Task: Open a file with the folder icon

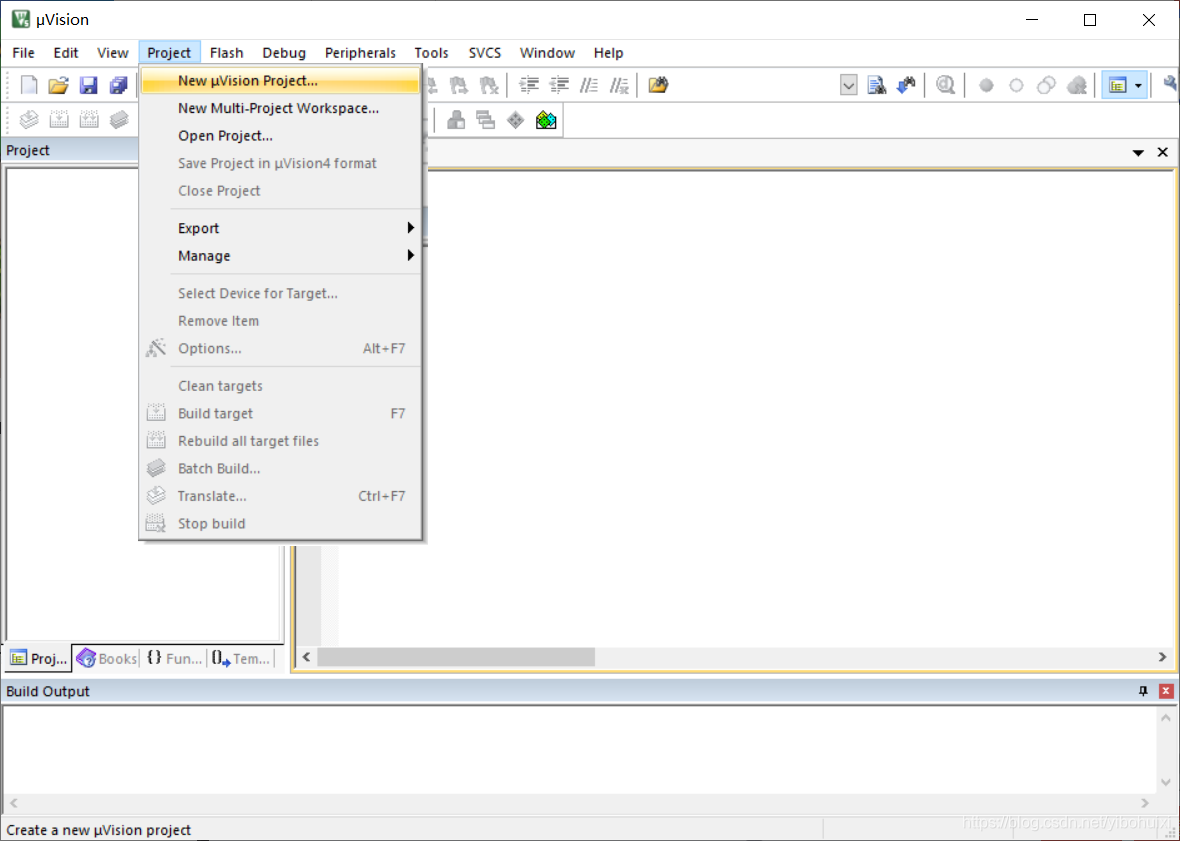Action: [59, 85]
